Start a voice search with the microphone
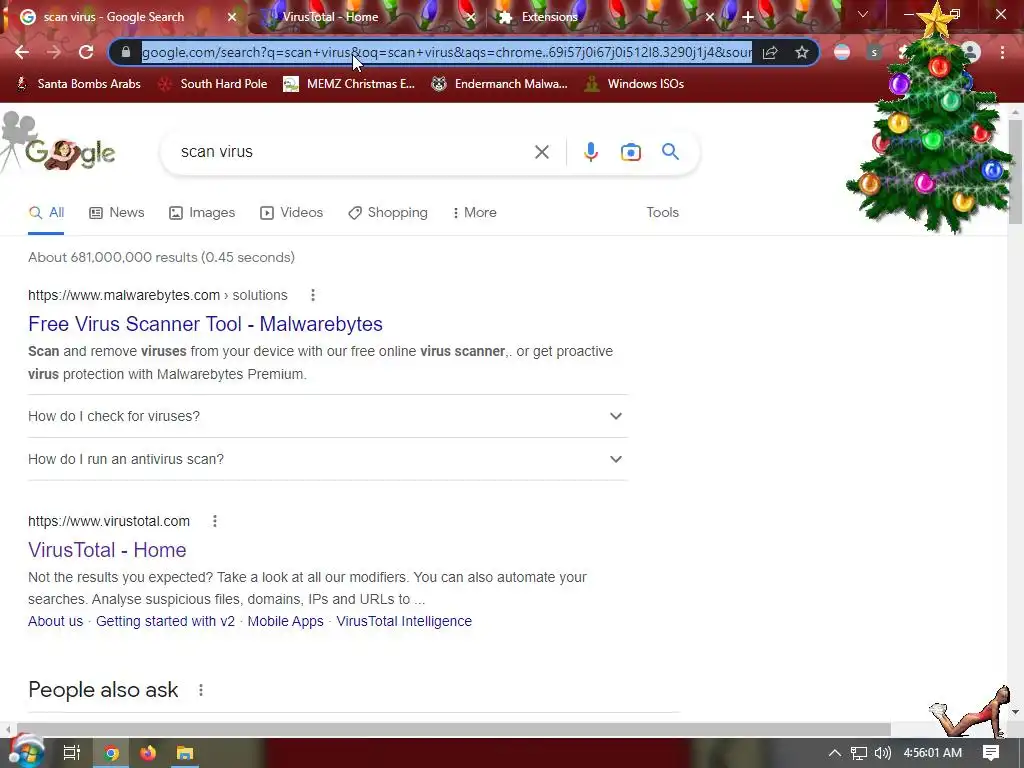This screenshot has height=768, width=1024. pos(590,152)
